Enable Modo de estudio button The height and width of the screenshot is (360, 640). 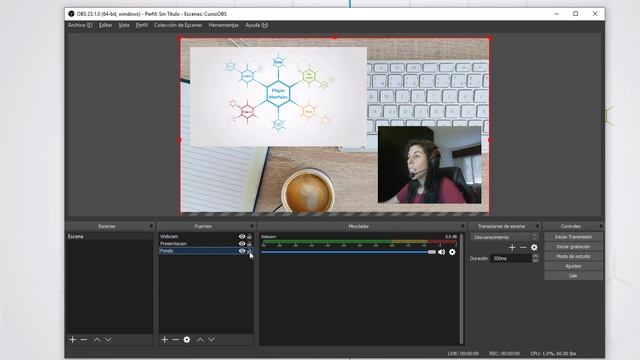coord(573,257)
